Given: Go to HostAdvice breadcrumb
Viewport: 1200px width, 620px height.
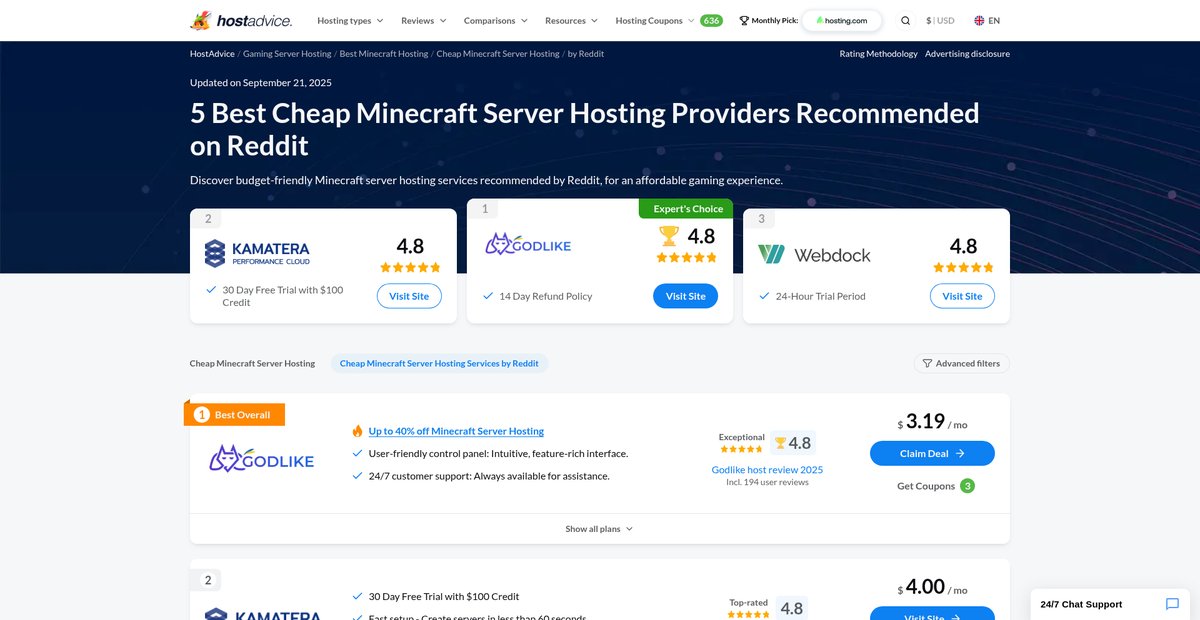Looking at the screenshot, I should click(x=211, y=54).
